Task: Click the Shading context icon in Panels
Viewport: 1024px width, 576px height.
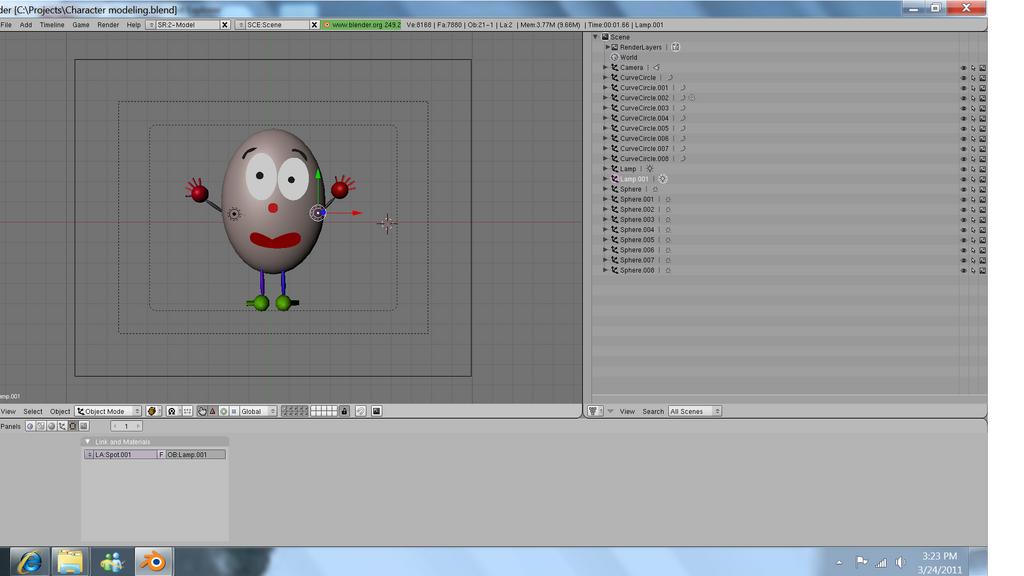Action: 52,426
